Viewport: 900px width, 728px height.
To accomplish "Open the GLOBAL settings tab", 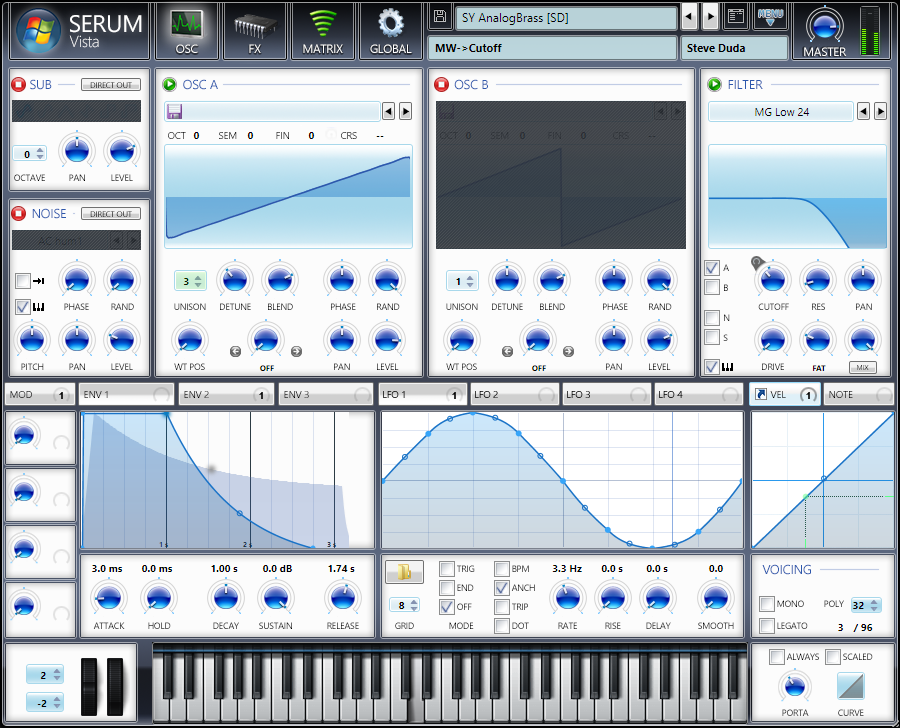I will [x=390, y=31].
